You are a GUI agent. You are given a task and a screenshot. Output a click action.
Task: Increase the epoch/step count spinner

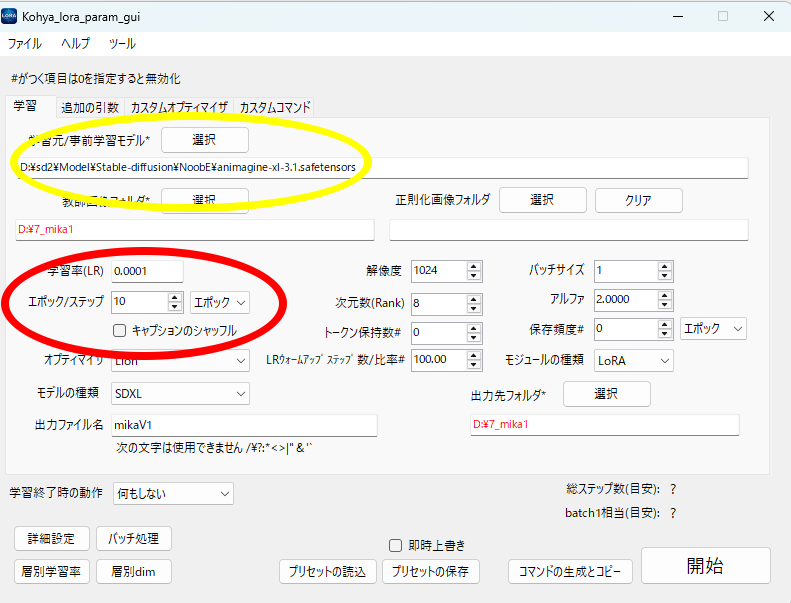pos(175,297)
